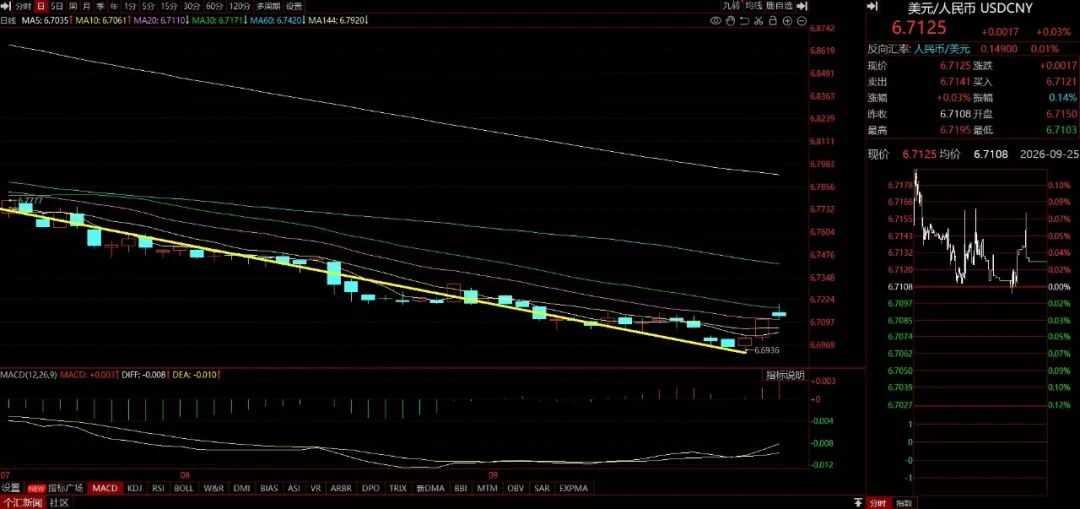The height and width of the screenshot is (509, 1080).
Task: Select the KDJ indicator tab
Action: (134, 488)
